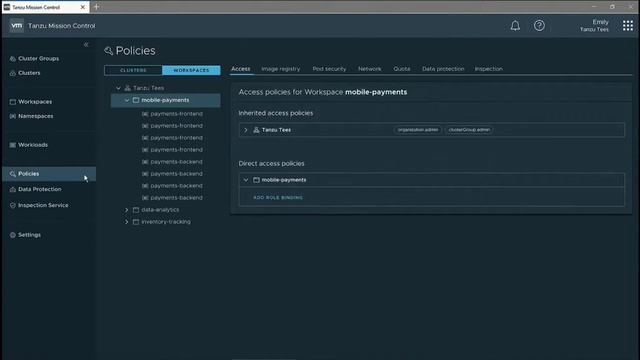Click the clusterGroup.admin role tag
This screenshot has width=640, height=360.
click(469, 130)
